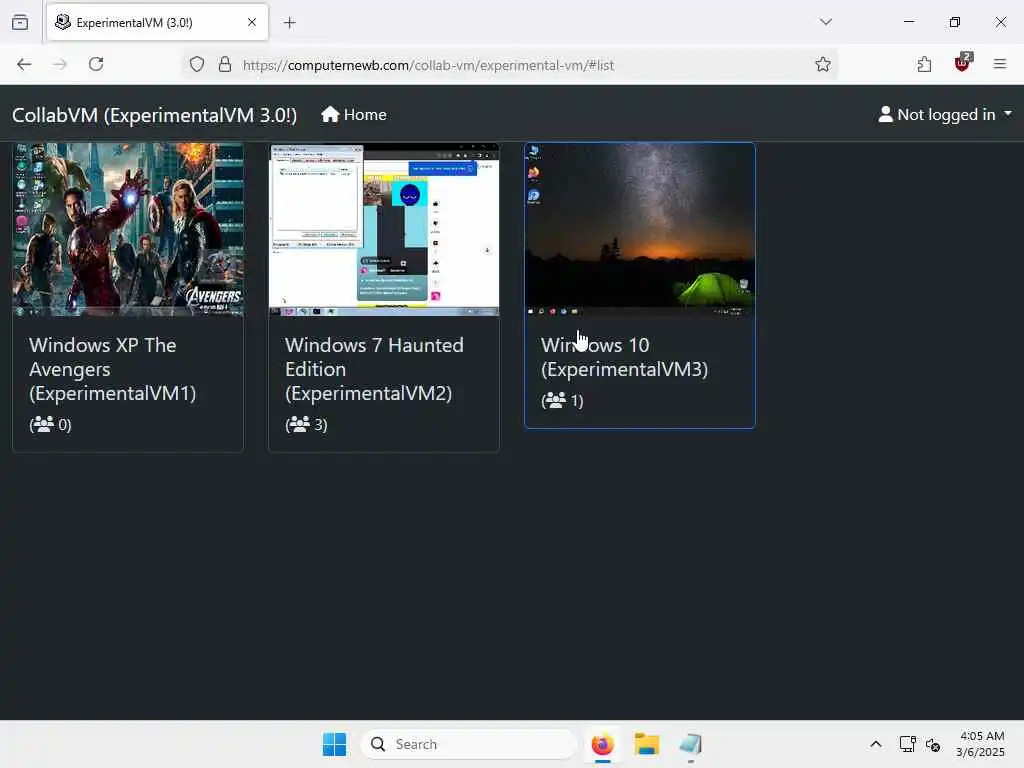Screen dimensions: 1024x768
Task: Go forward to the next page
Action: point(60,64)
